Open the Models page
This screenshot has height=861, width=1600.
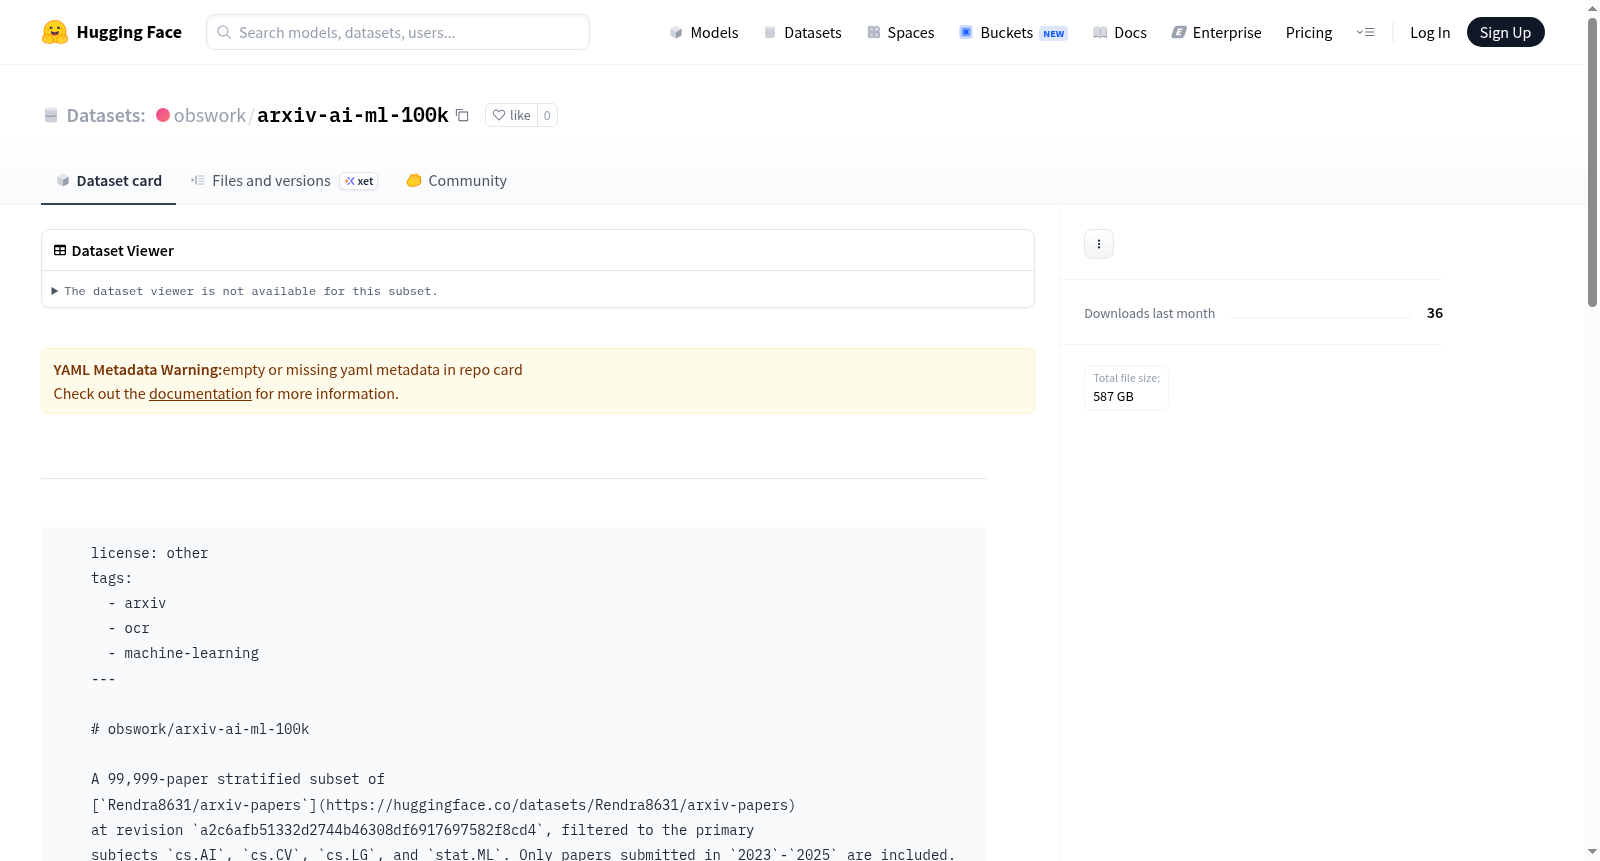[704, 32]
